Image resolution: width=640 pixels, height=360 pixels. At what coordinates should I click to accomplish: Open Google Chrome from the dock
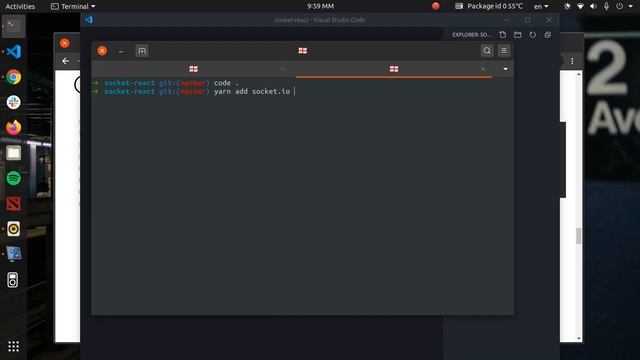tap(13, 77)
